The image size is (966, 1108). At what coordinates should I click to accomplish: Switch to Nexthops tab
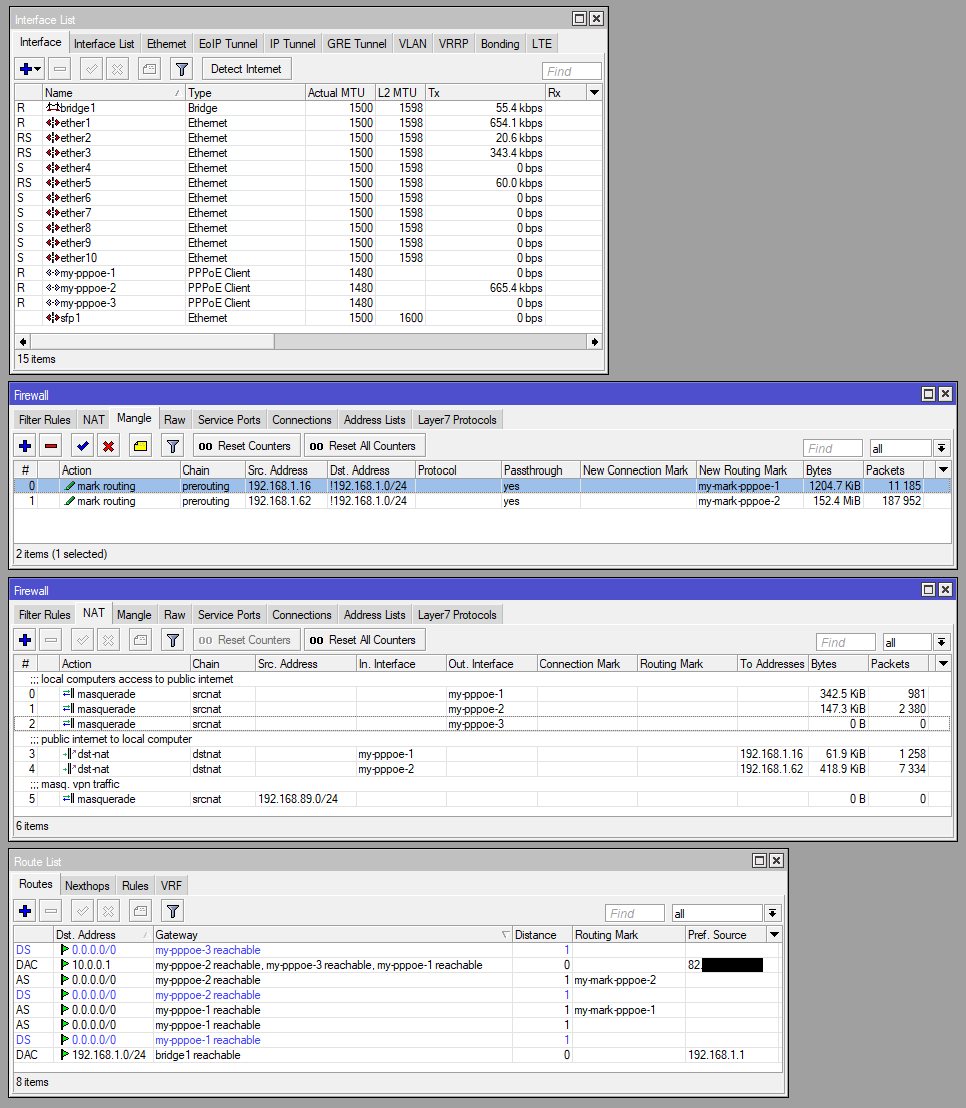tap(87, 885)
